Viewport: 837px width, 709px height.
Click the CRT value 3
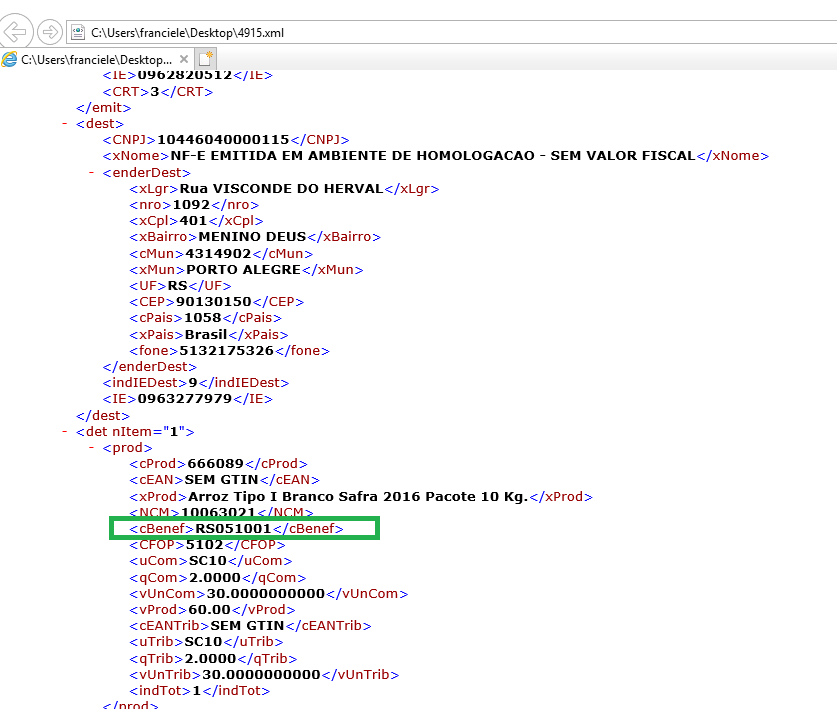(x=155, y=92)
